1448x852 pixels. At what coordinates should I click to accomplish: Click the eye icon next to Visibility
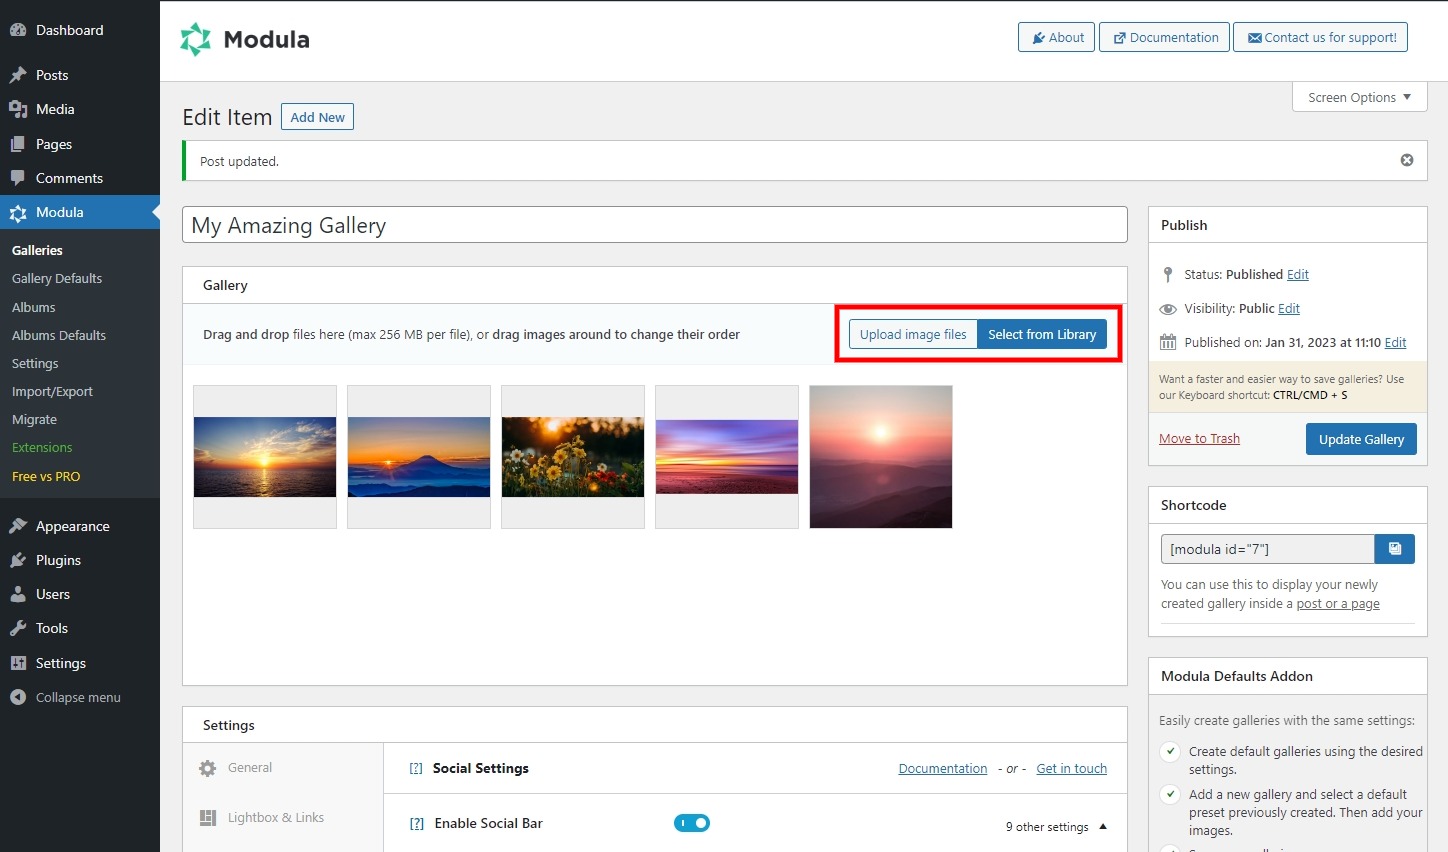(x=1167, y=308)
